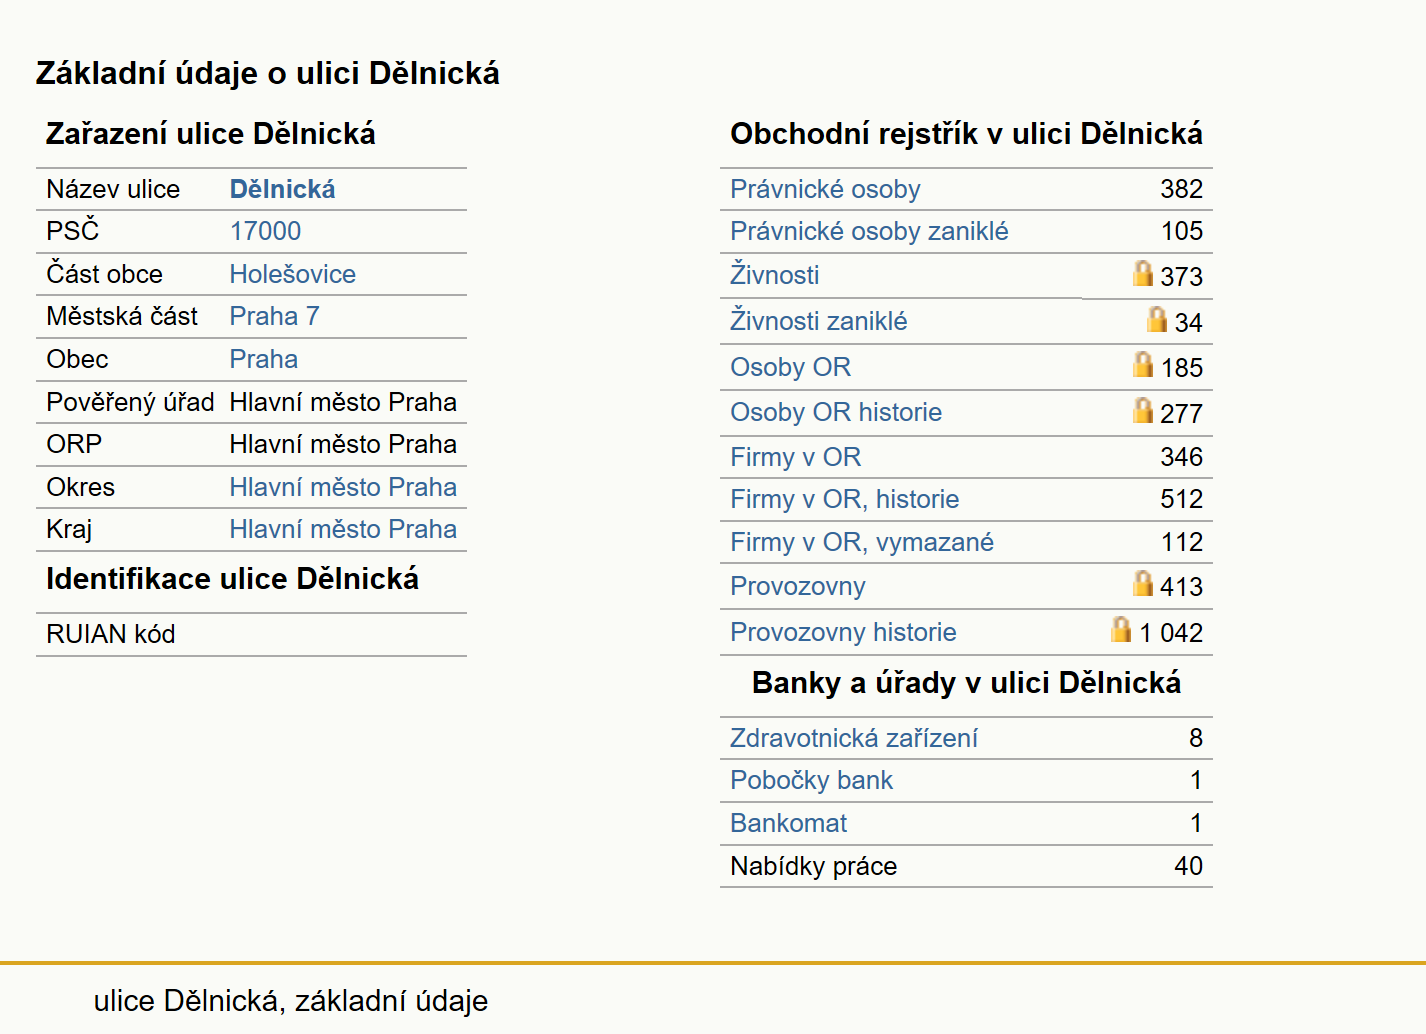Screen dimensions: 1426x1034
Task: Click the lock icon by Provozovny historie
Action: [x=1121, y=629]
